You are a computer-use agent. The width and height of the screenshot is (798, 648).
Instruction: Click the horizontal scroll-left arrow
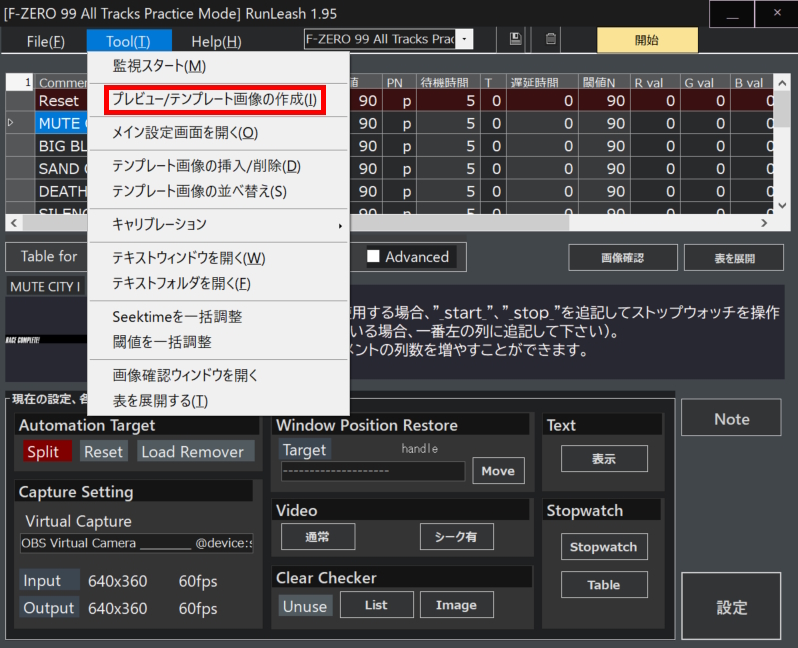(x=14, y=223)
